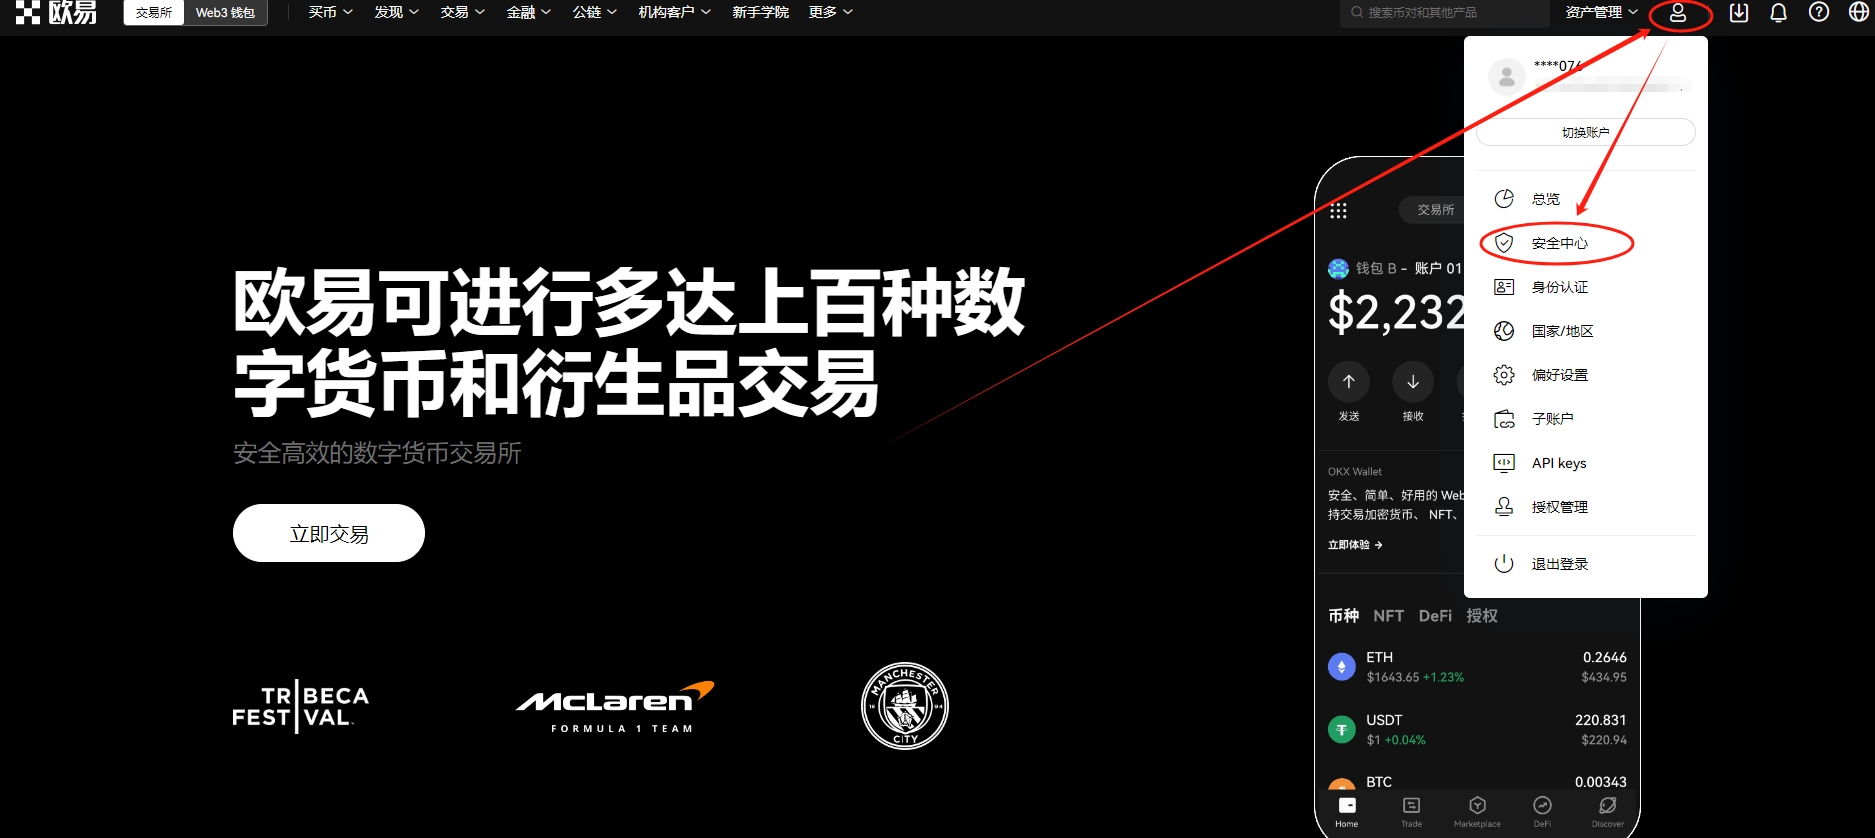
Task: Click the globe language icon
Action: point(1859,12)
